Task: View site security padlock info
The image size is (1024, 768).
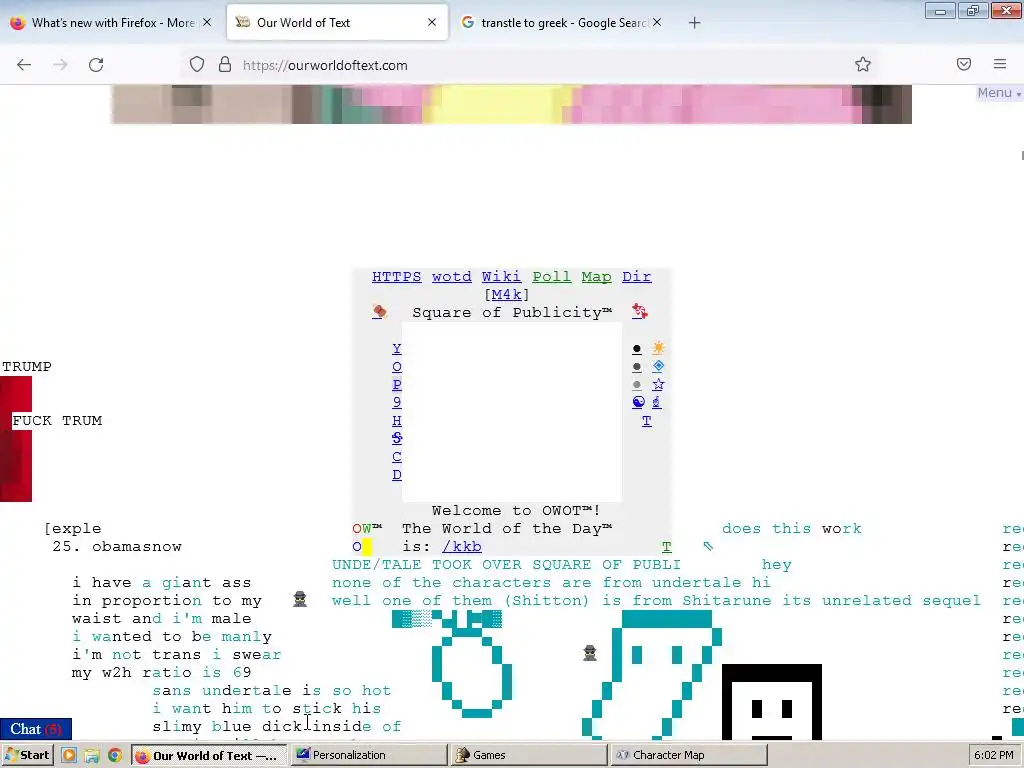Action: (225, 65)
